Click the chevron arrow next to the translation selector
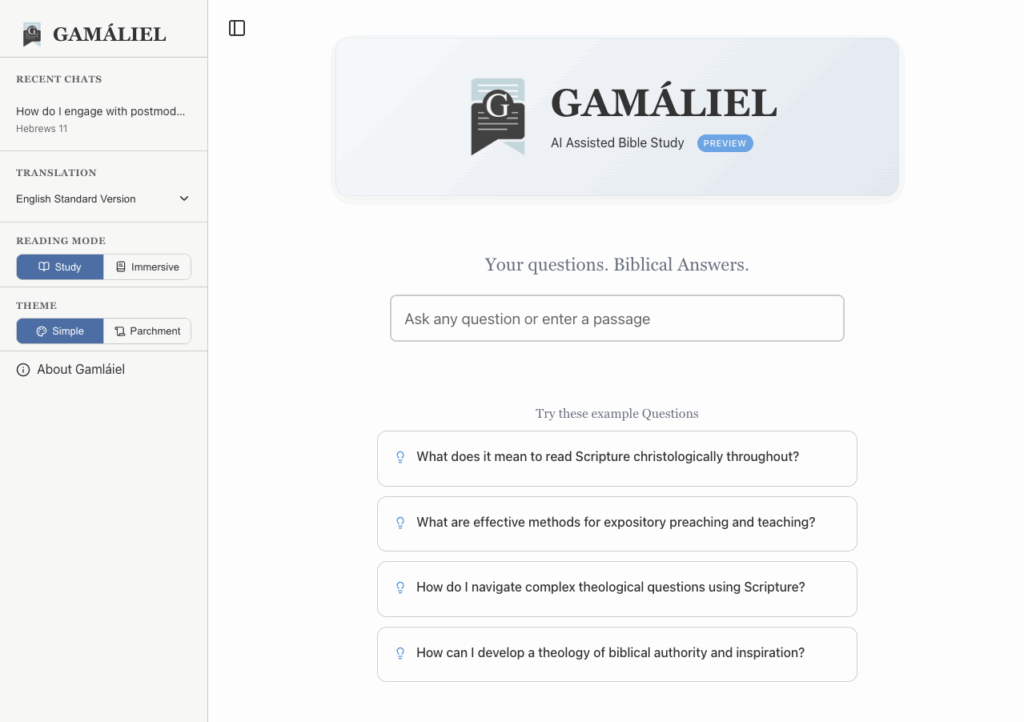 pyautogui.click(x=184, y=199)
